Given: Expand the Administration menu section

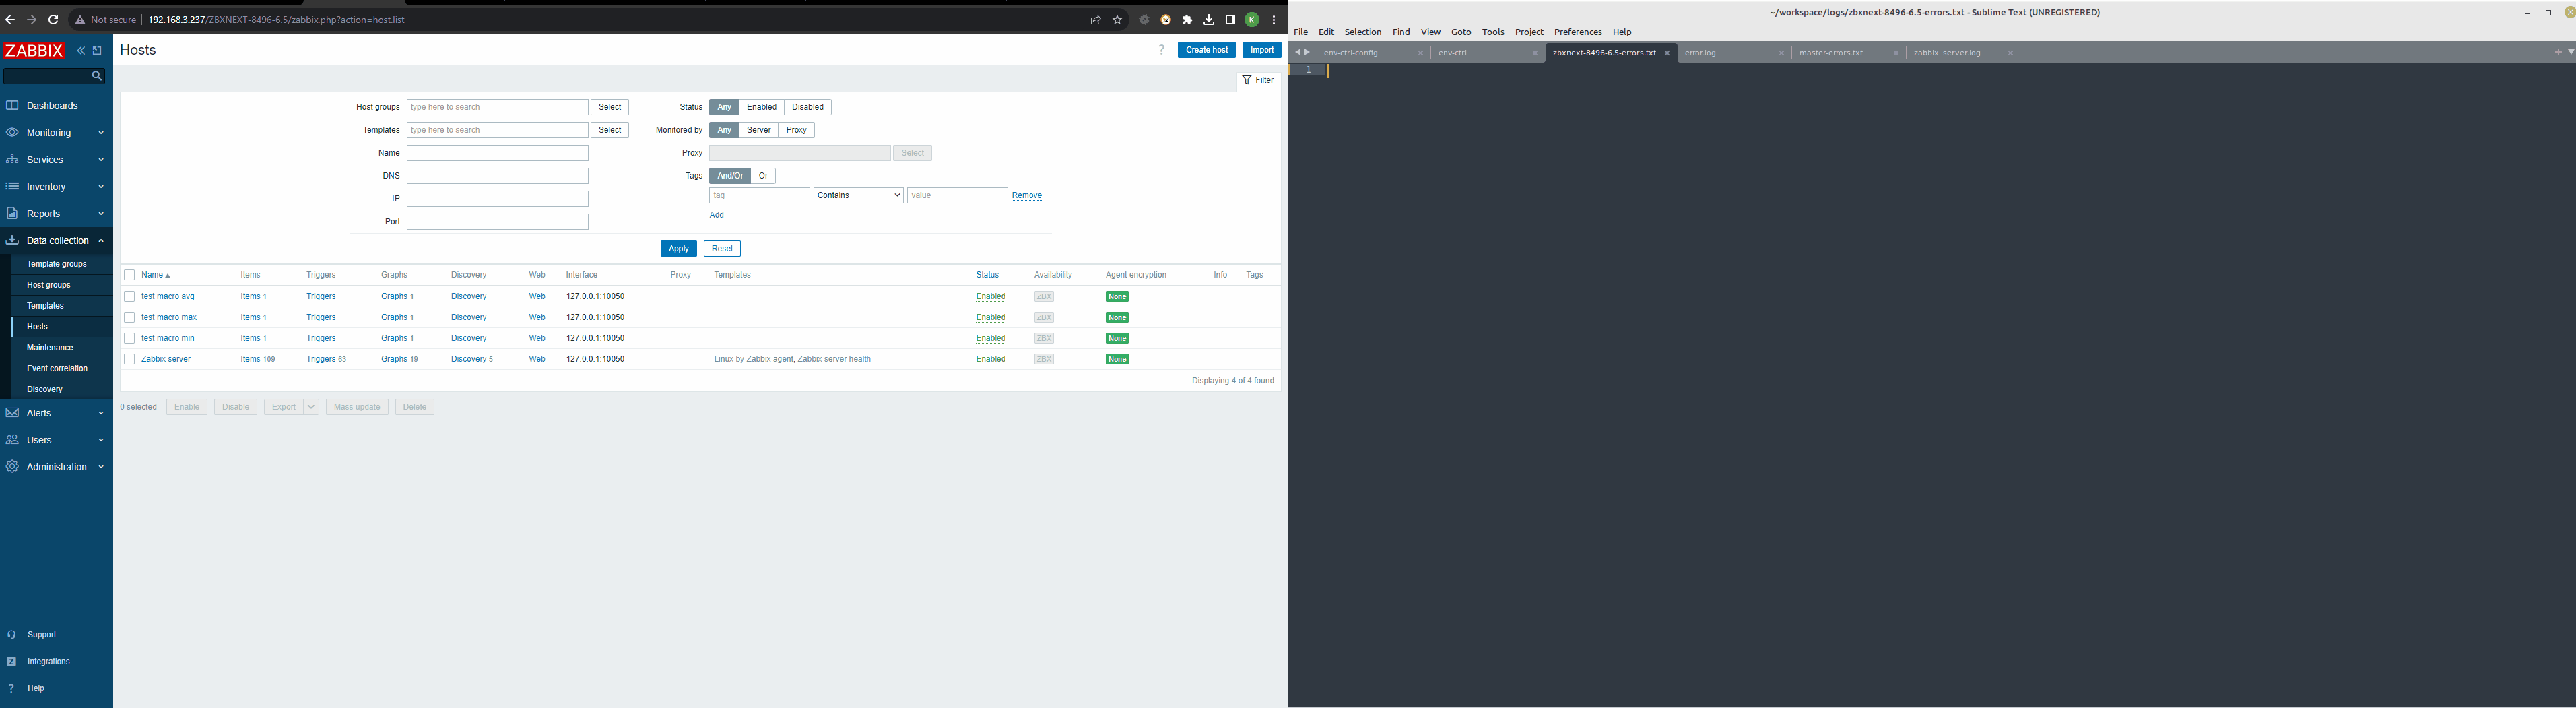Looking at the screenshot, I should tap(56, 467).
